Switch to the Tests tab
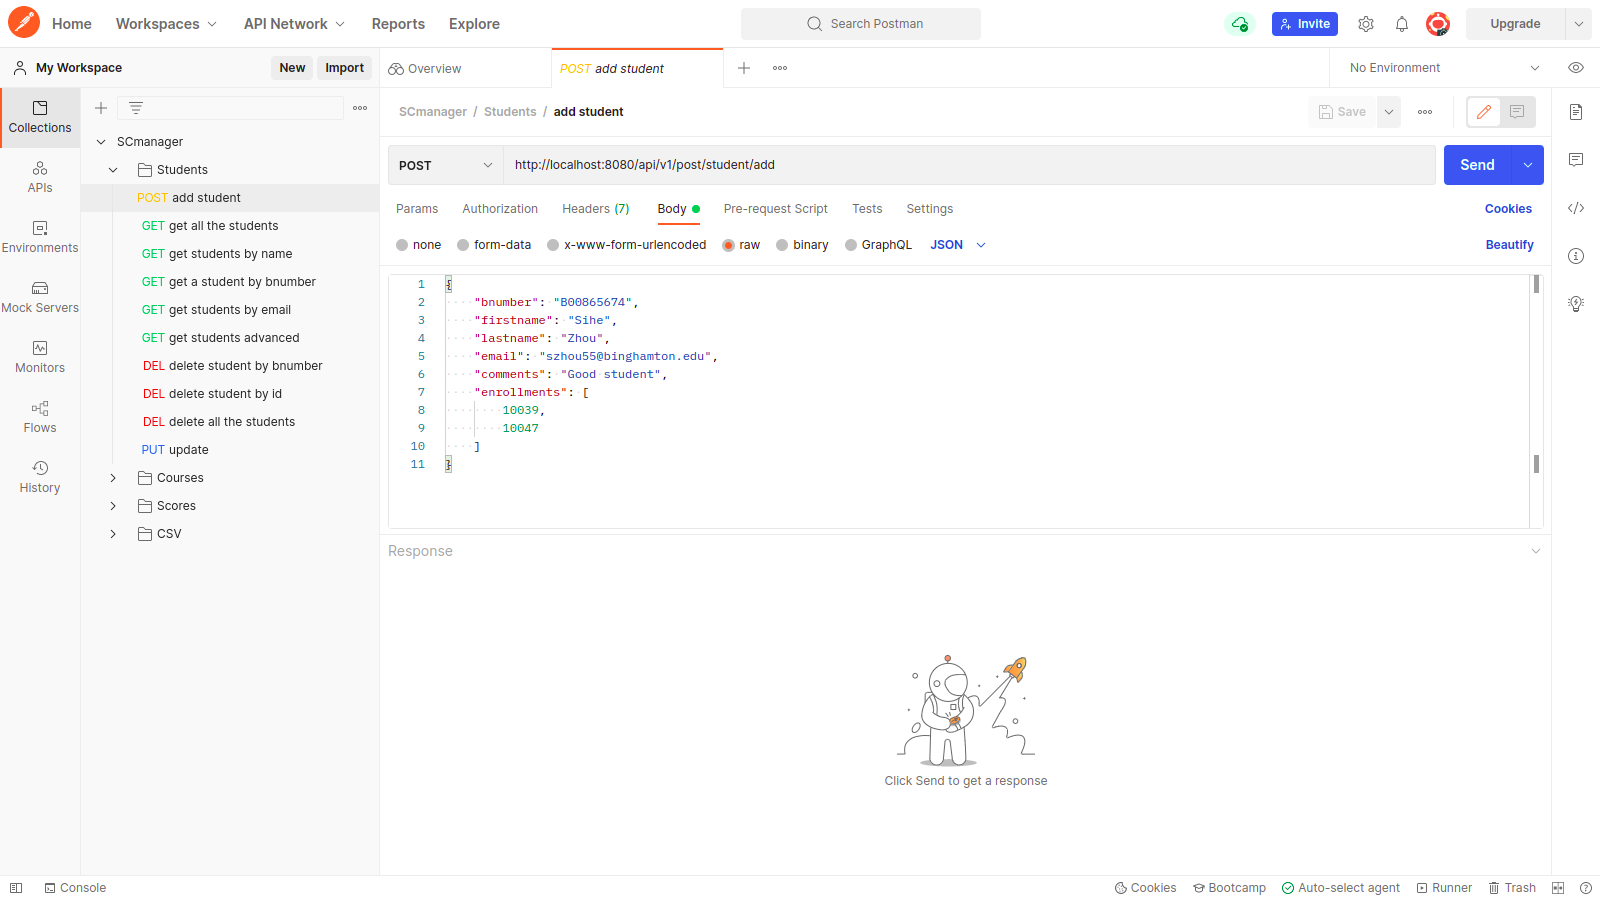 pyautogui.click(x=867, y=209)
